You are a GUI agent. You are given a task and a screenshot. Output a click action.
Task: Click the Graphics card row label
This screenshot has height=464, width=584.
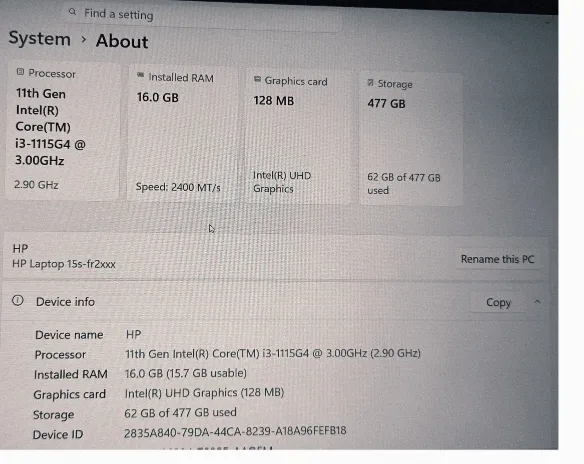70,394
